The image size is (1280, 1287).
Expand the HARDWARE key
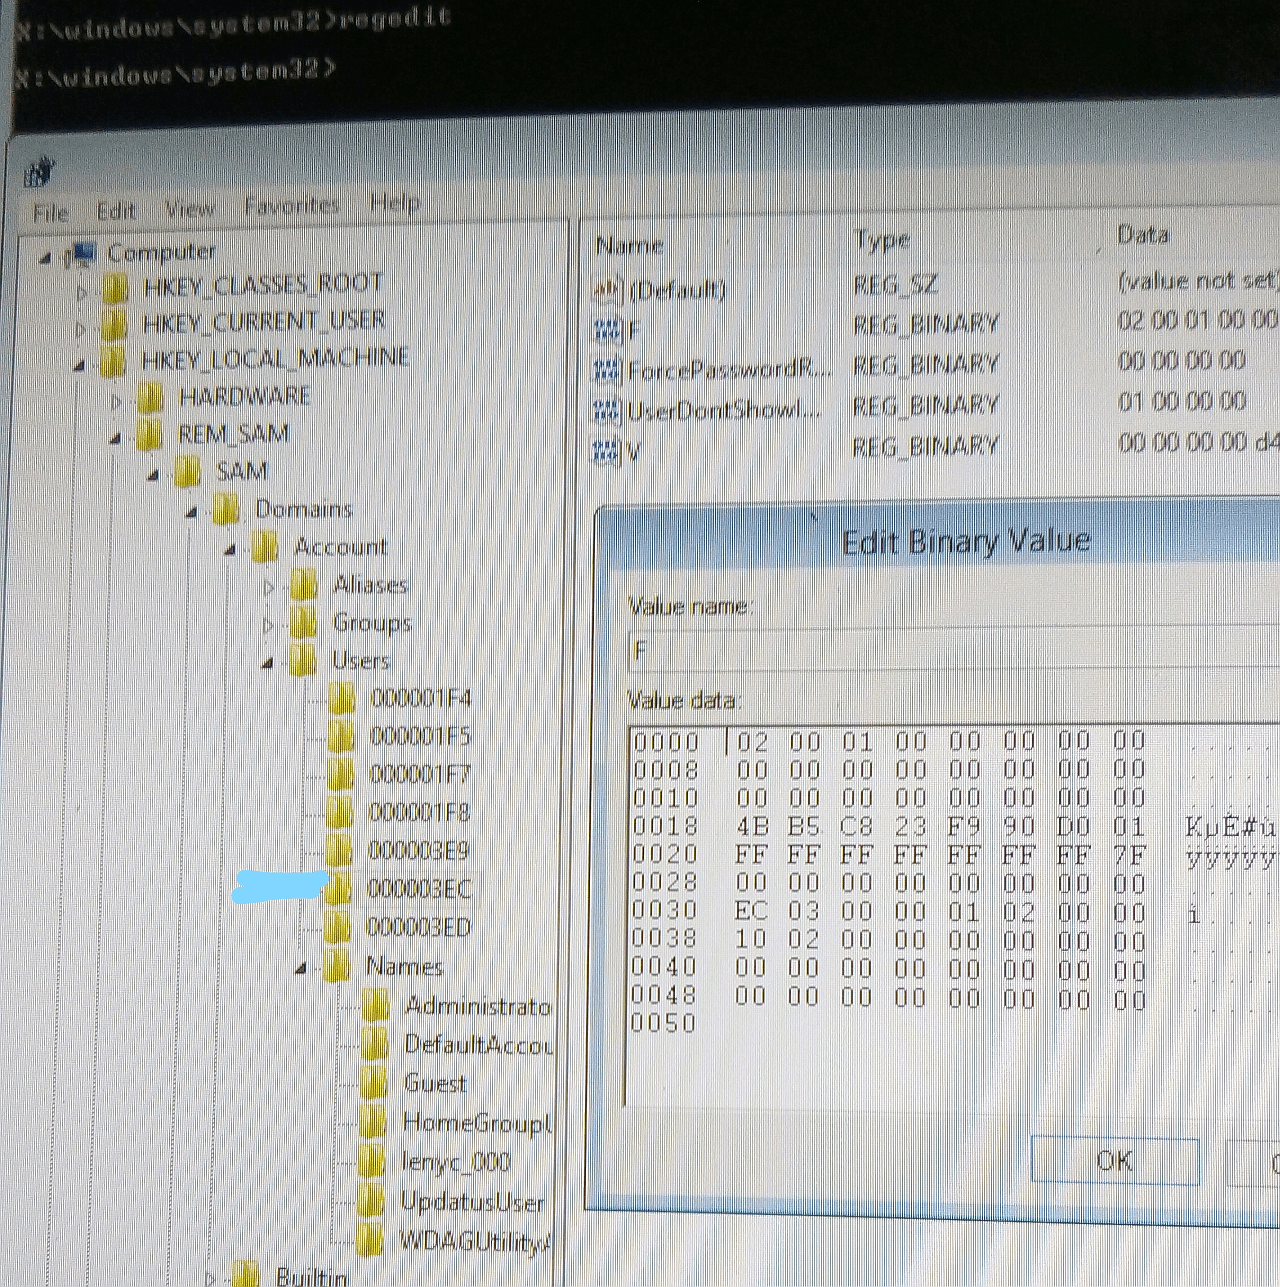click(117, 402)
